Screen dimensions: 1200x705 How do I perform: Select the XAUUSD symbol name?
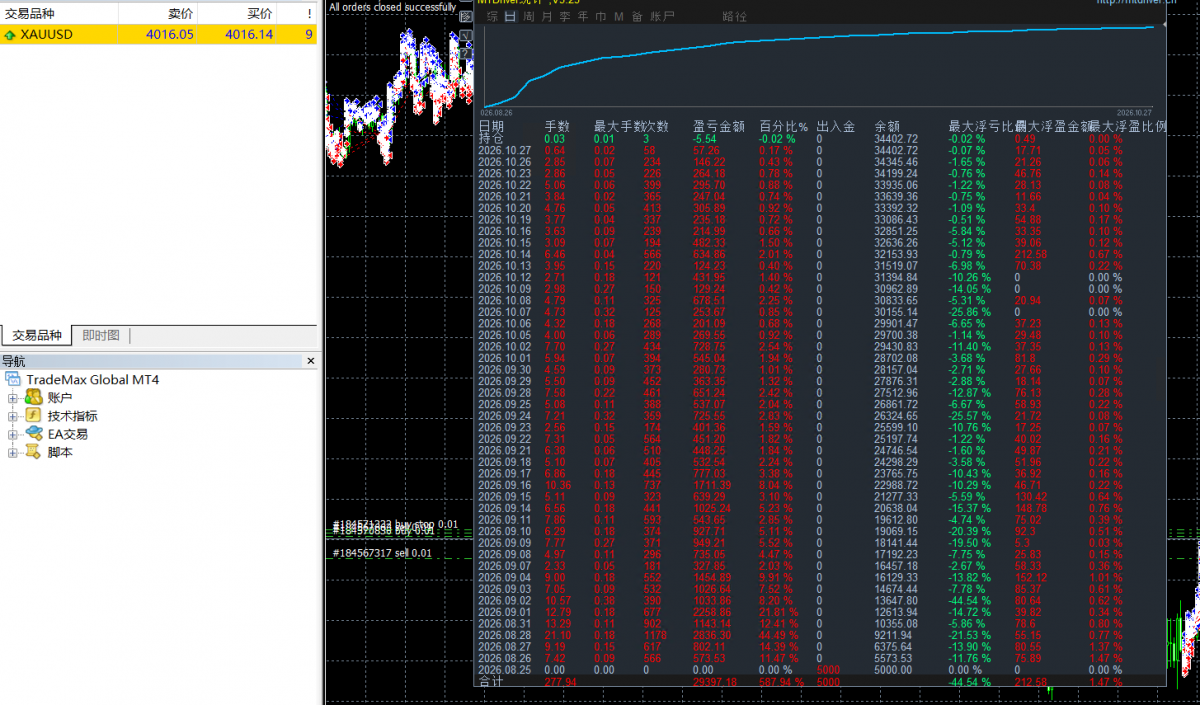pyautogui.click(x=46, y=35)
